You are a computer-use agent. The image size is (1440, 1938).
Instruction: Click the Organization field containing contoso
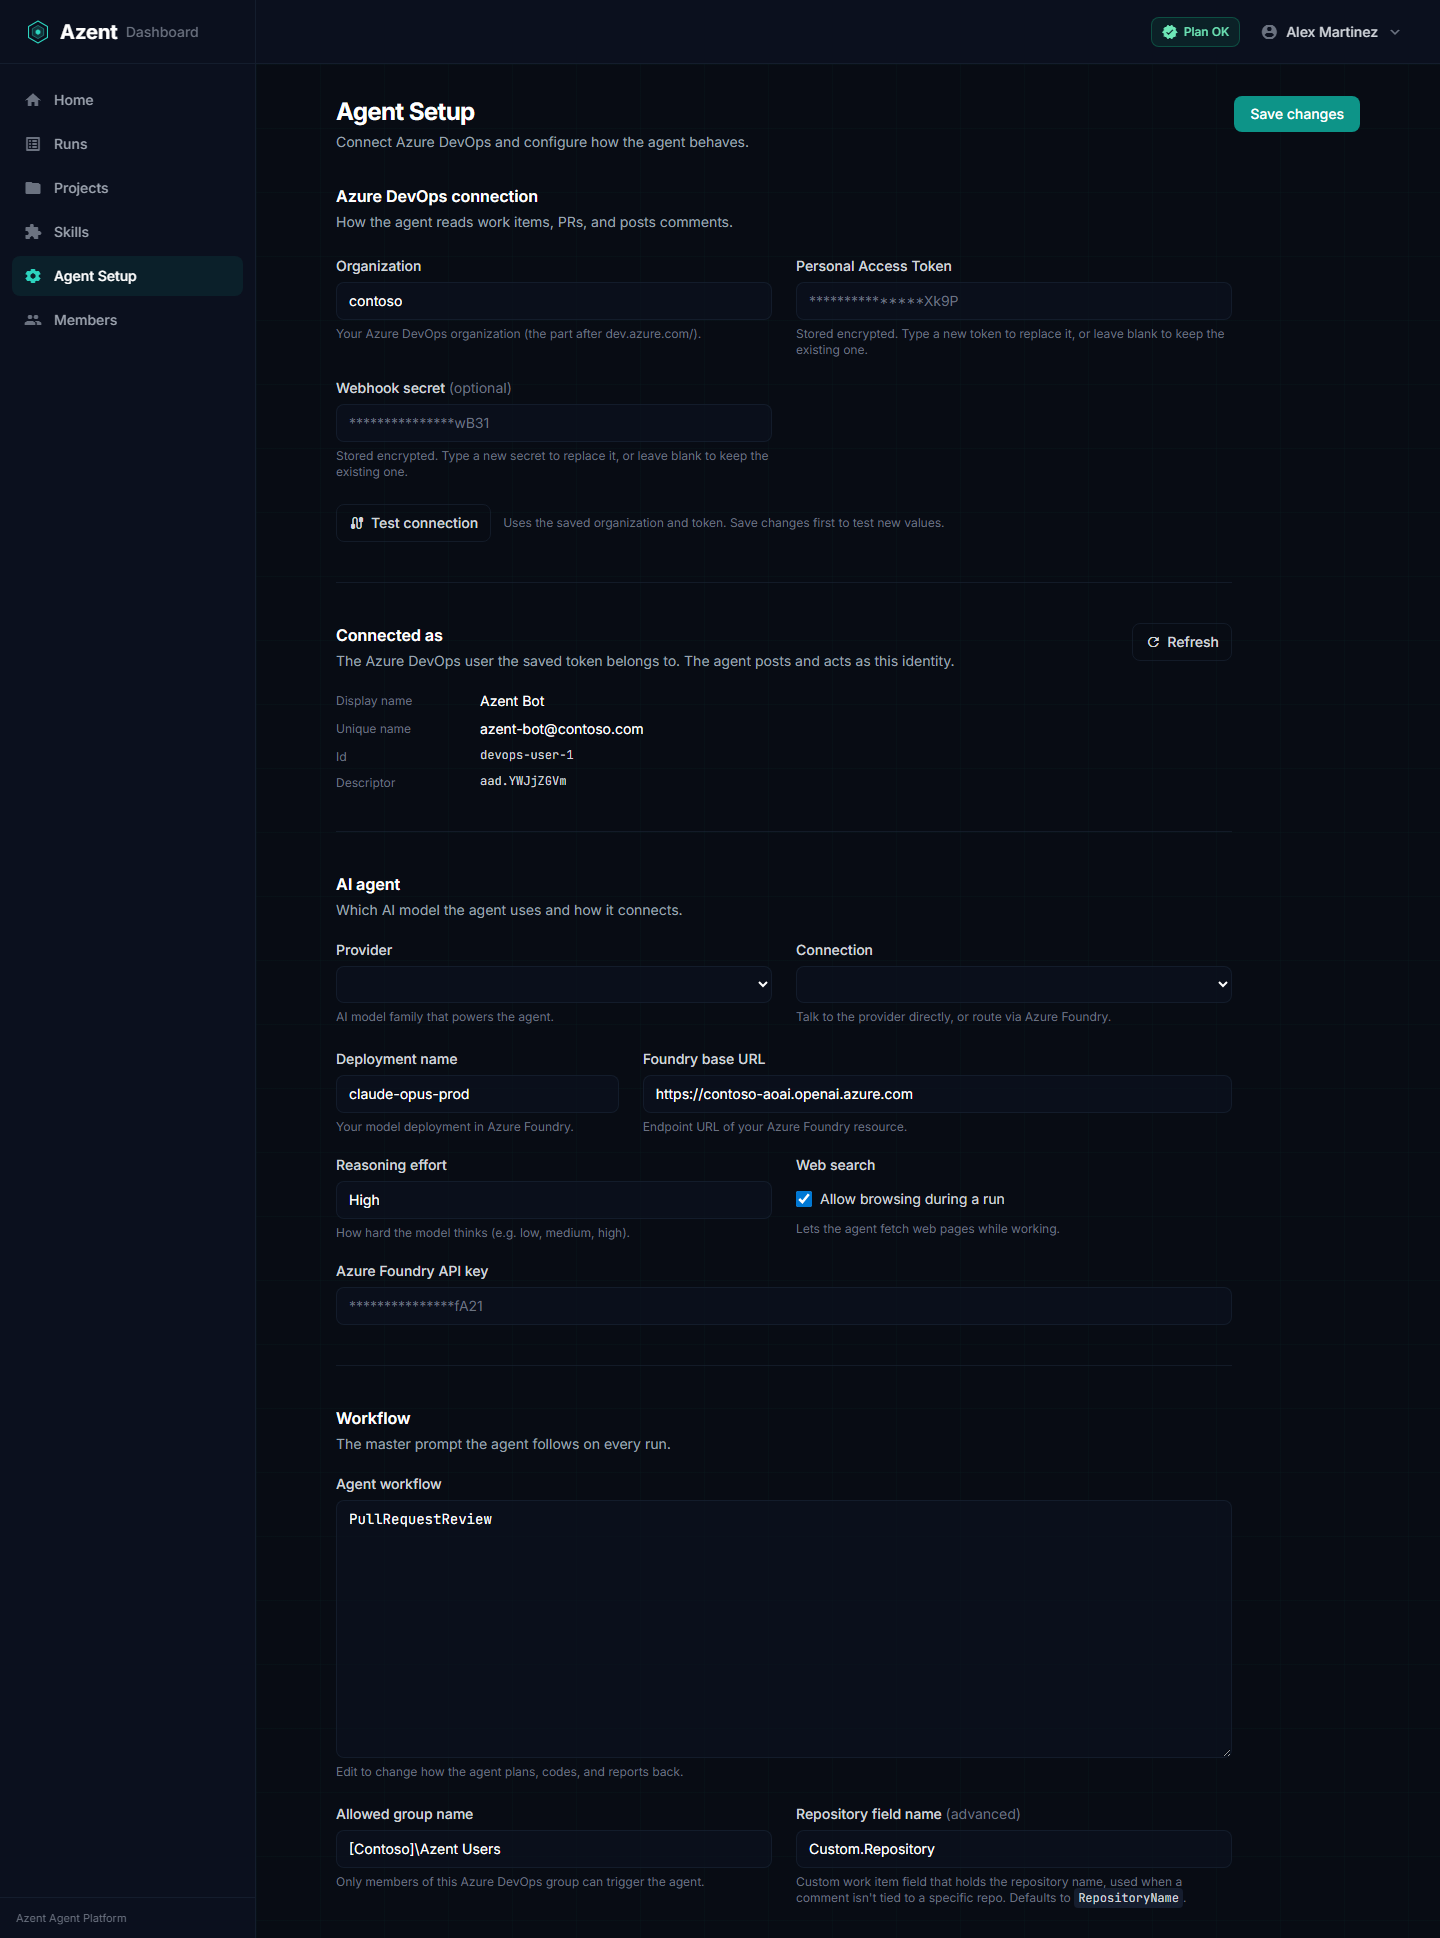[x=554, y=301]
